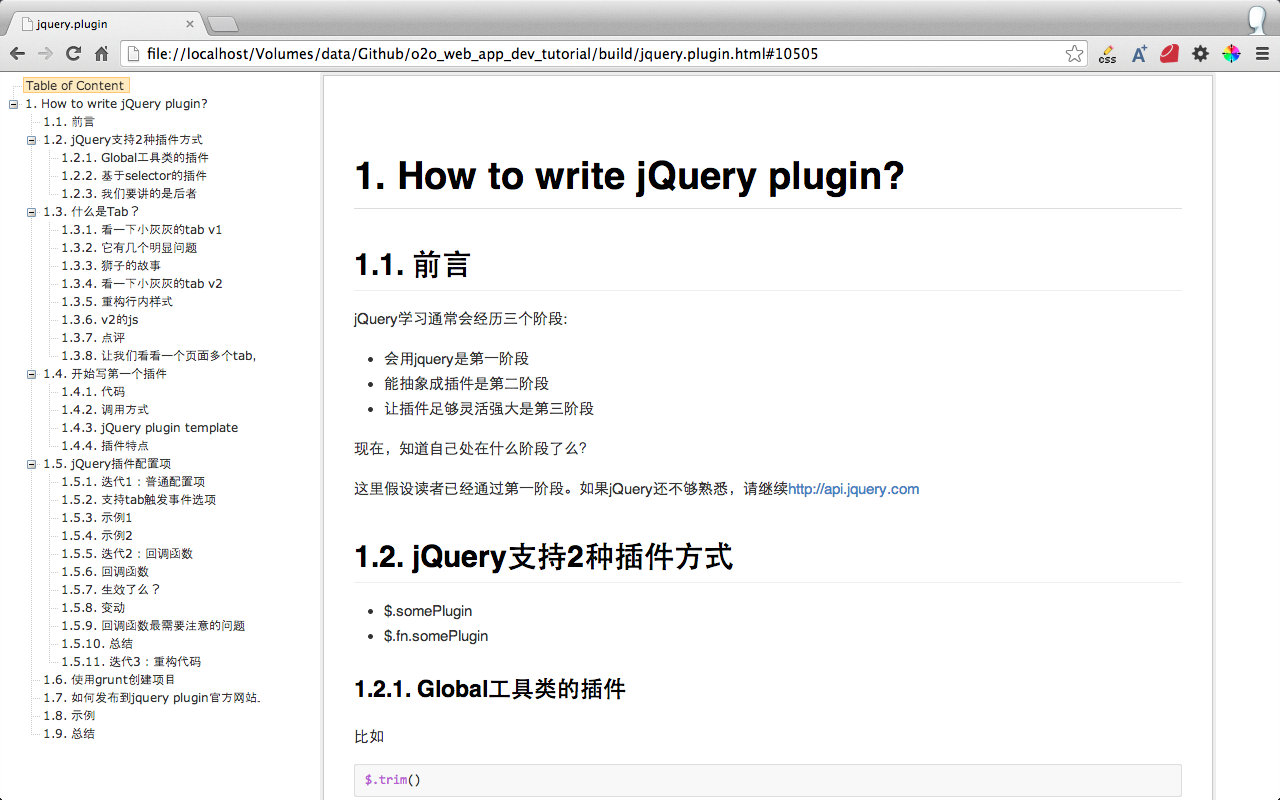Image resolution: width=1280 pixels, height=800 pixels.
Task: Open 1.2.1. Global工具类的插件 in sidebar
Action: 135,158
